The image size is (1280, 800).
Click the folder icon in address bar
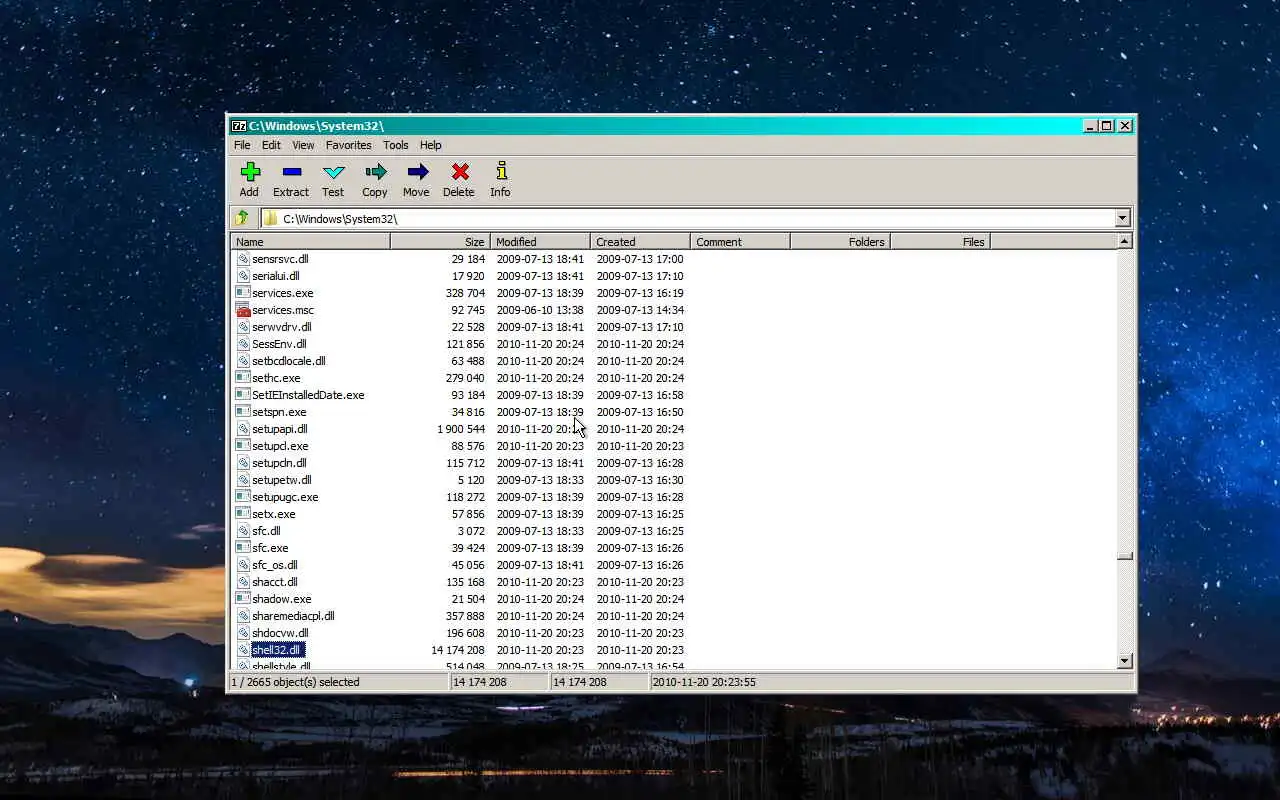click(270, 218)
